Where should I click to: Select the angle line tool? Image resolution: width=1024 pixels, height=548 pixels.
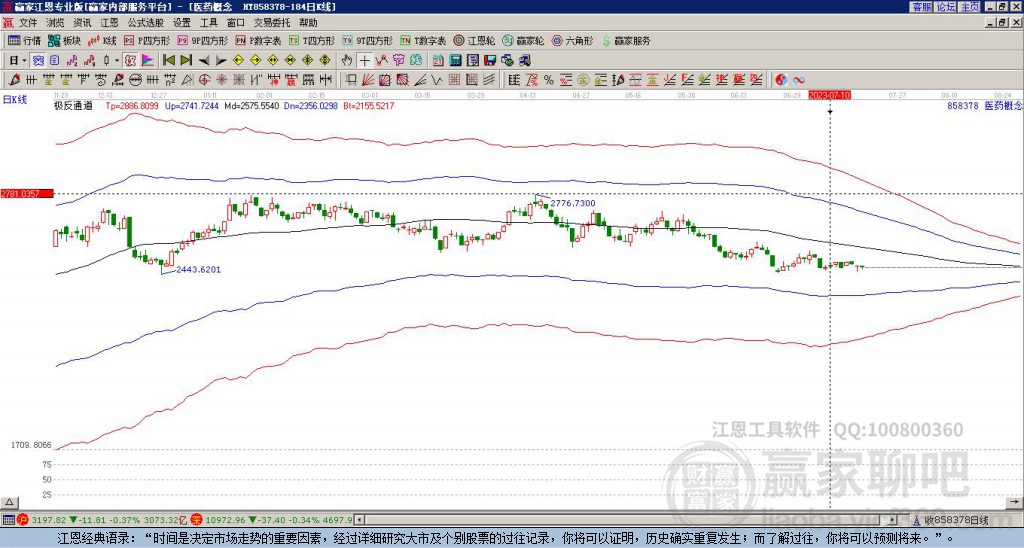421,80
